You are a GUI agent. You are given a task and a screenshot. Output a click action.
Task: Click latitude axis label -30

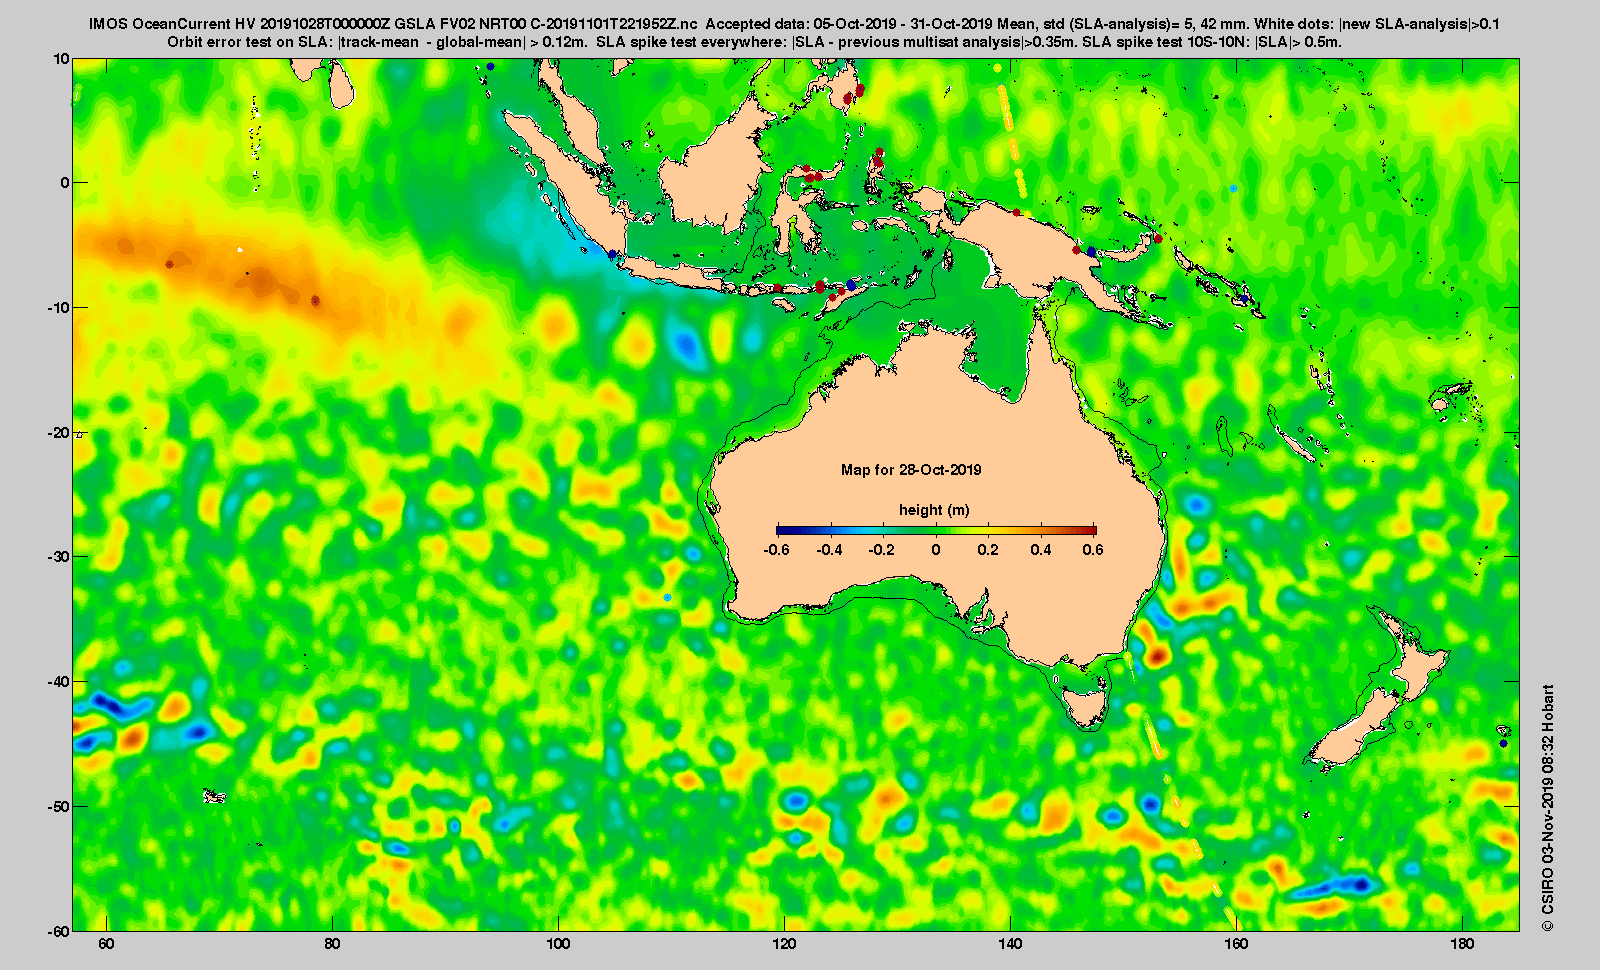click(x=59, y=557)
